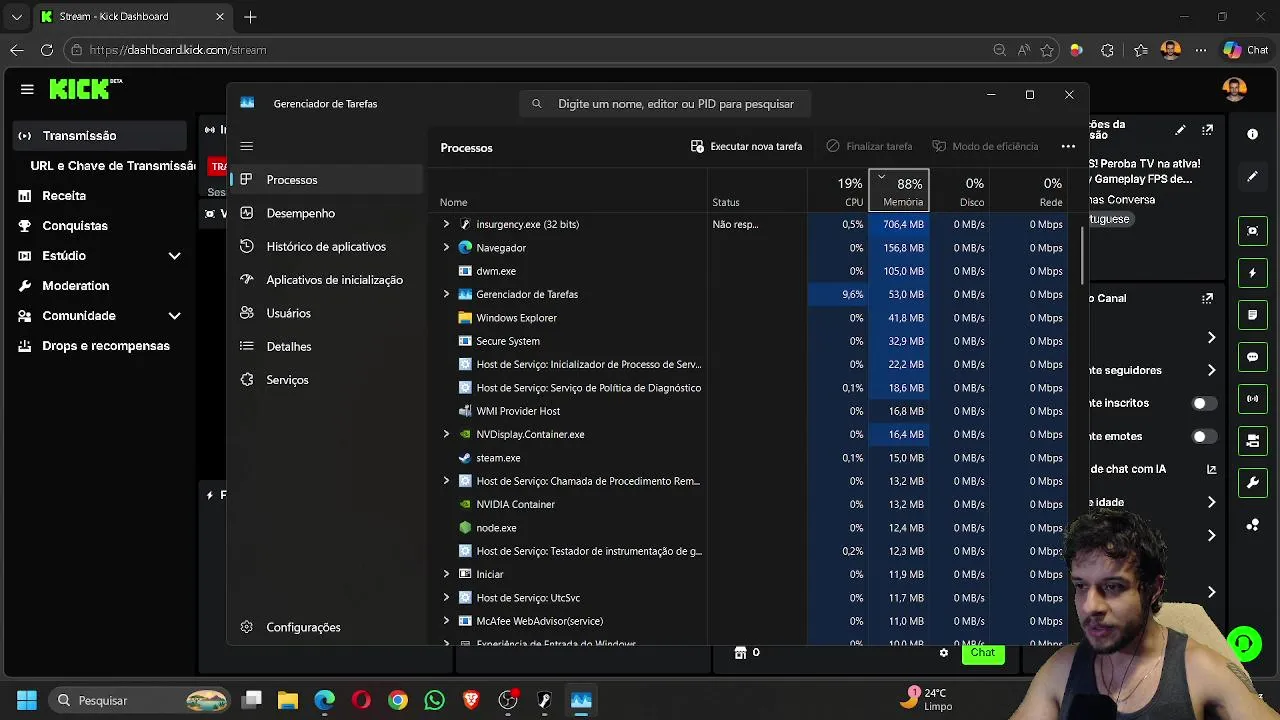Sort by the Rede column header

coord(1029,191)
